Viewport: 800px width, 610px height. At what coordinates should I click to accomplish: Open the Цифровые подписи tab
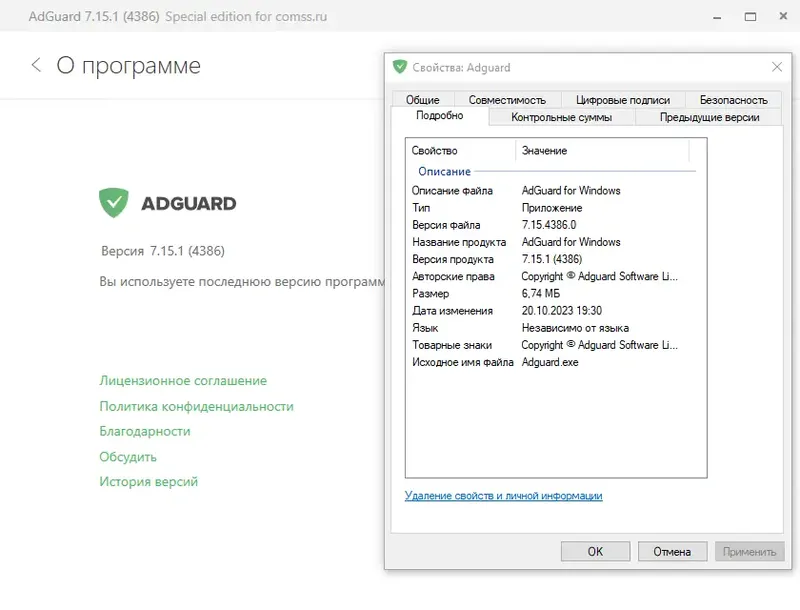(622, 100)
